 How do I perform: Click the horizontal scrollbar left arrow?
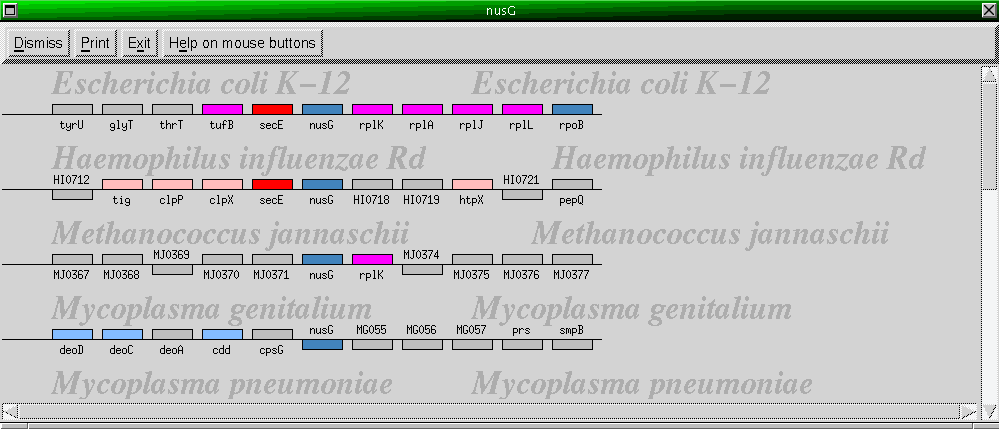point(9,411)
